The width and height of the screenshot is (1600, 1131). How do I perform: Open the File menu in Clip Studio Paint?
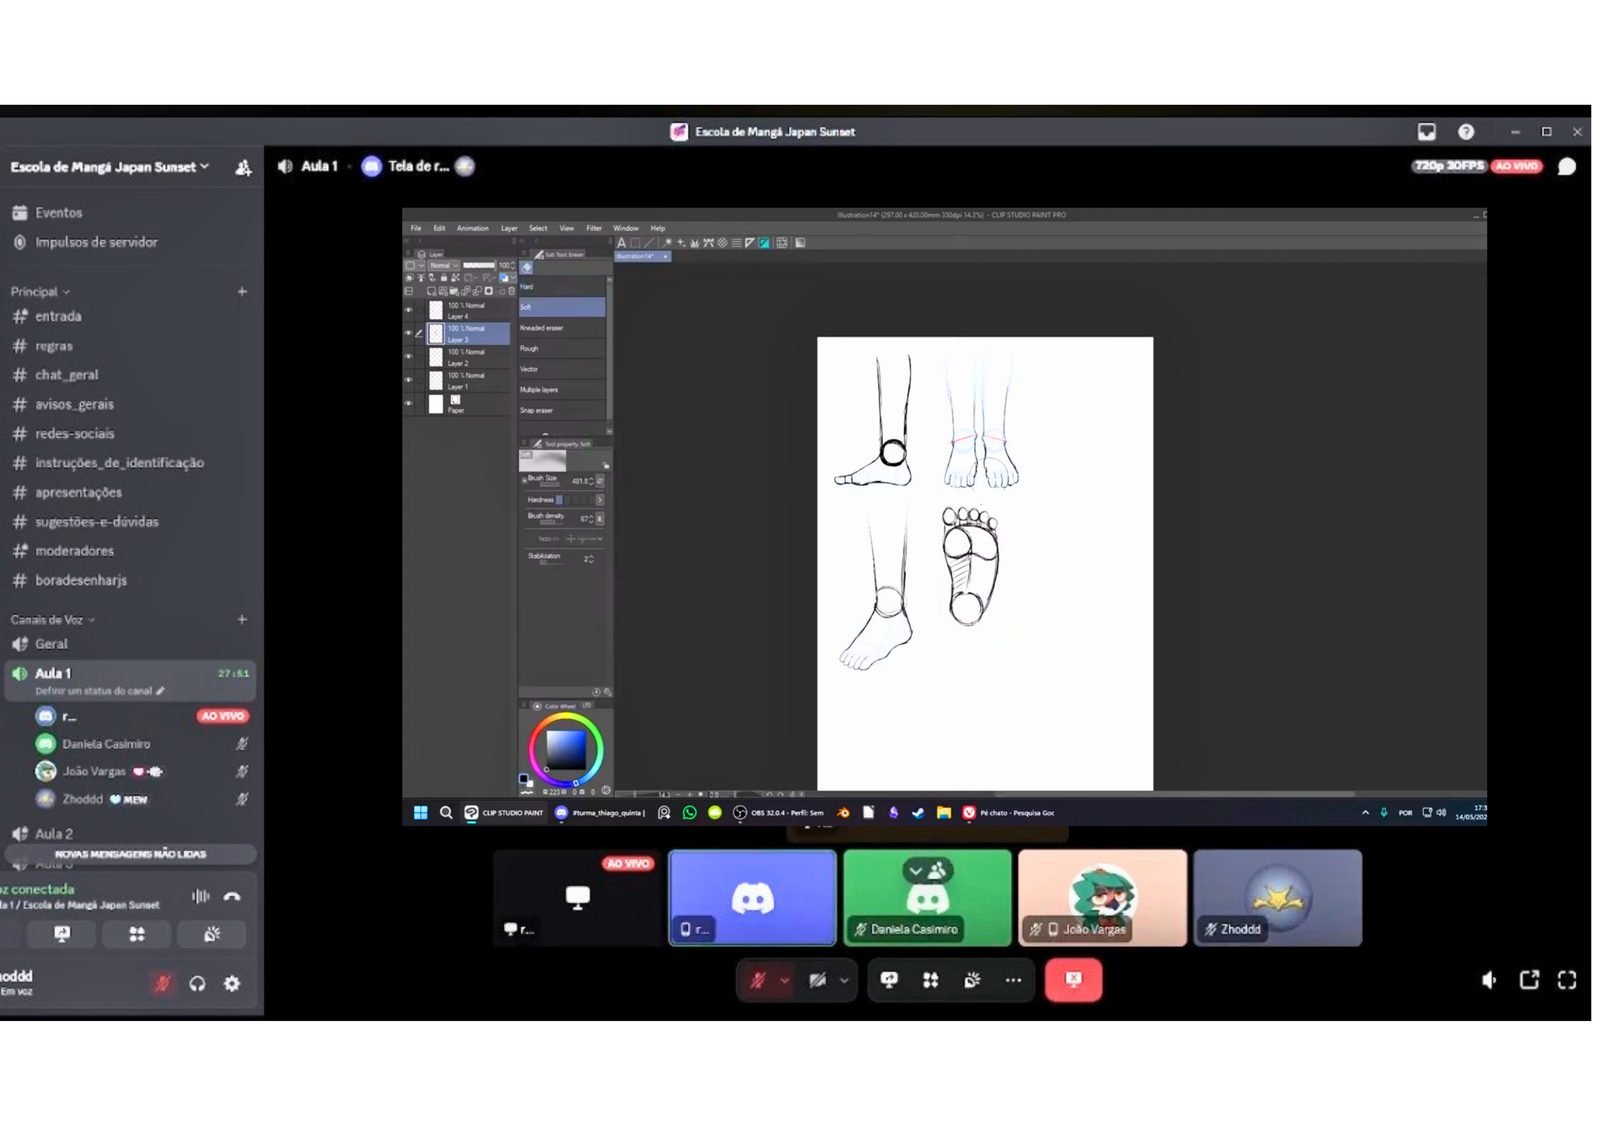[x=416, y=229]
